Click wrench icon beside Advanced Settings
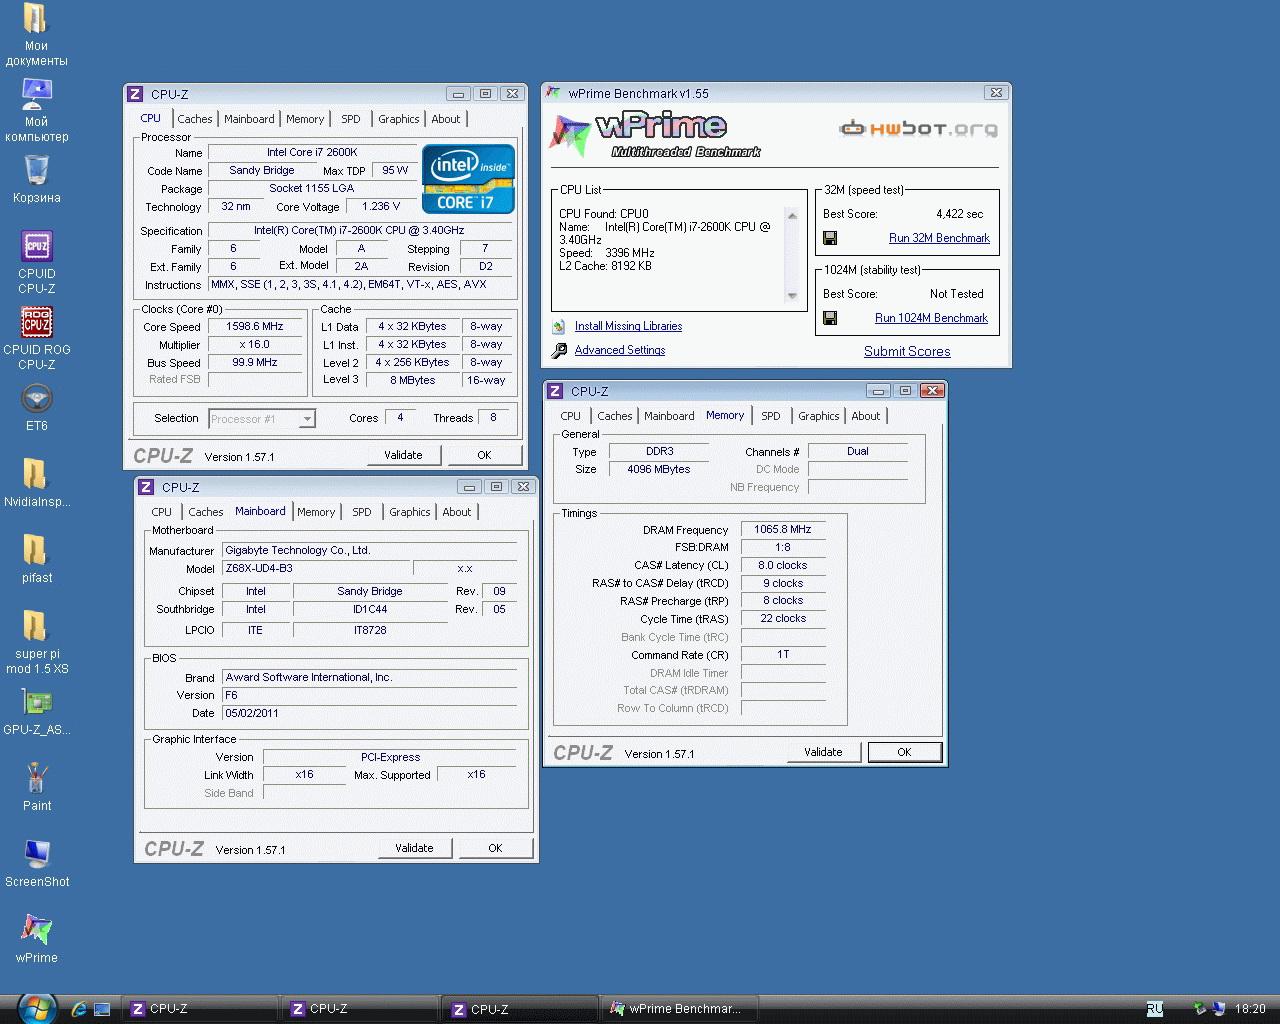The width and height of the screenshot is (1280, 1024). coord(559,350)
